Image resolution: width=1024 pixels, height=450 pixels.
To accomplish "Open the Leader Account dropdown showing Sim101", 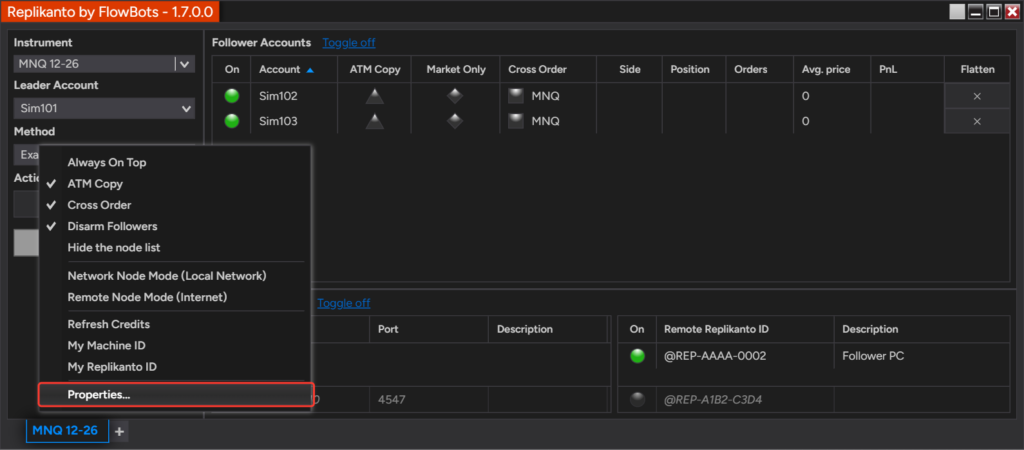I will tap(104, 108).
